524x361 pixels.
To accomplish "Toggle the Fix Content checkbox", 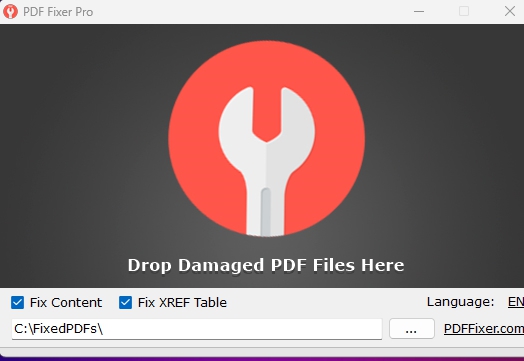I will click(17, 303).
